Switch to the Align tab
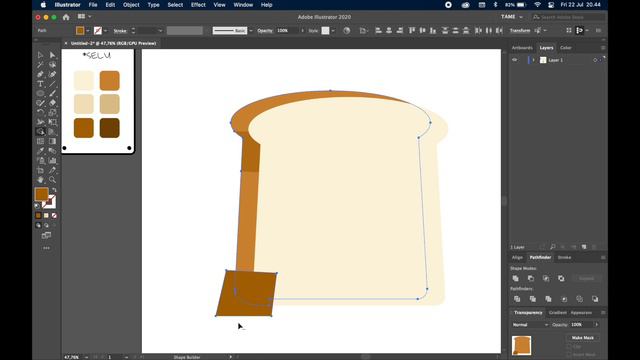Viewport: 640px width, 360px height. tap(517, 258)
